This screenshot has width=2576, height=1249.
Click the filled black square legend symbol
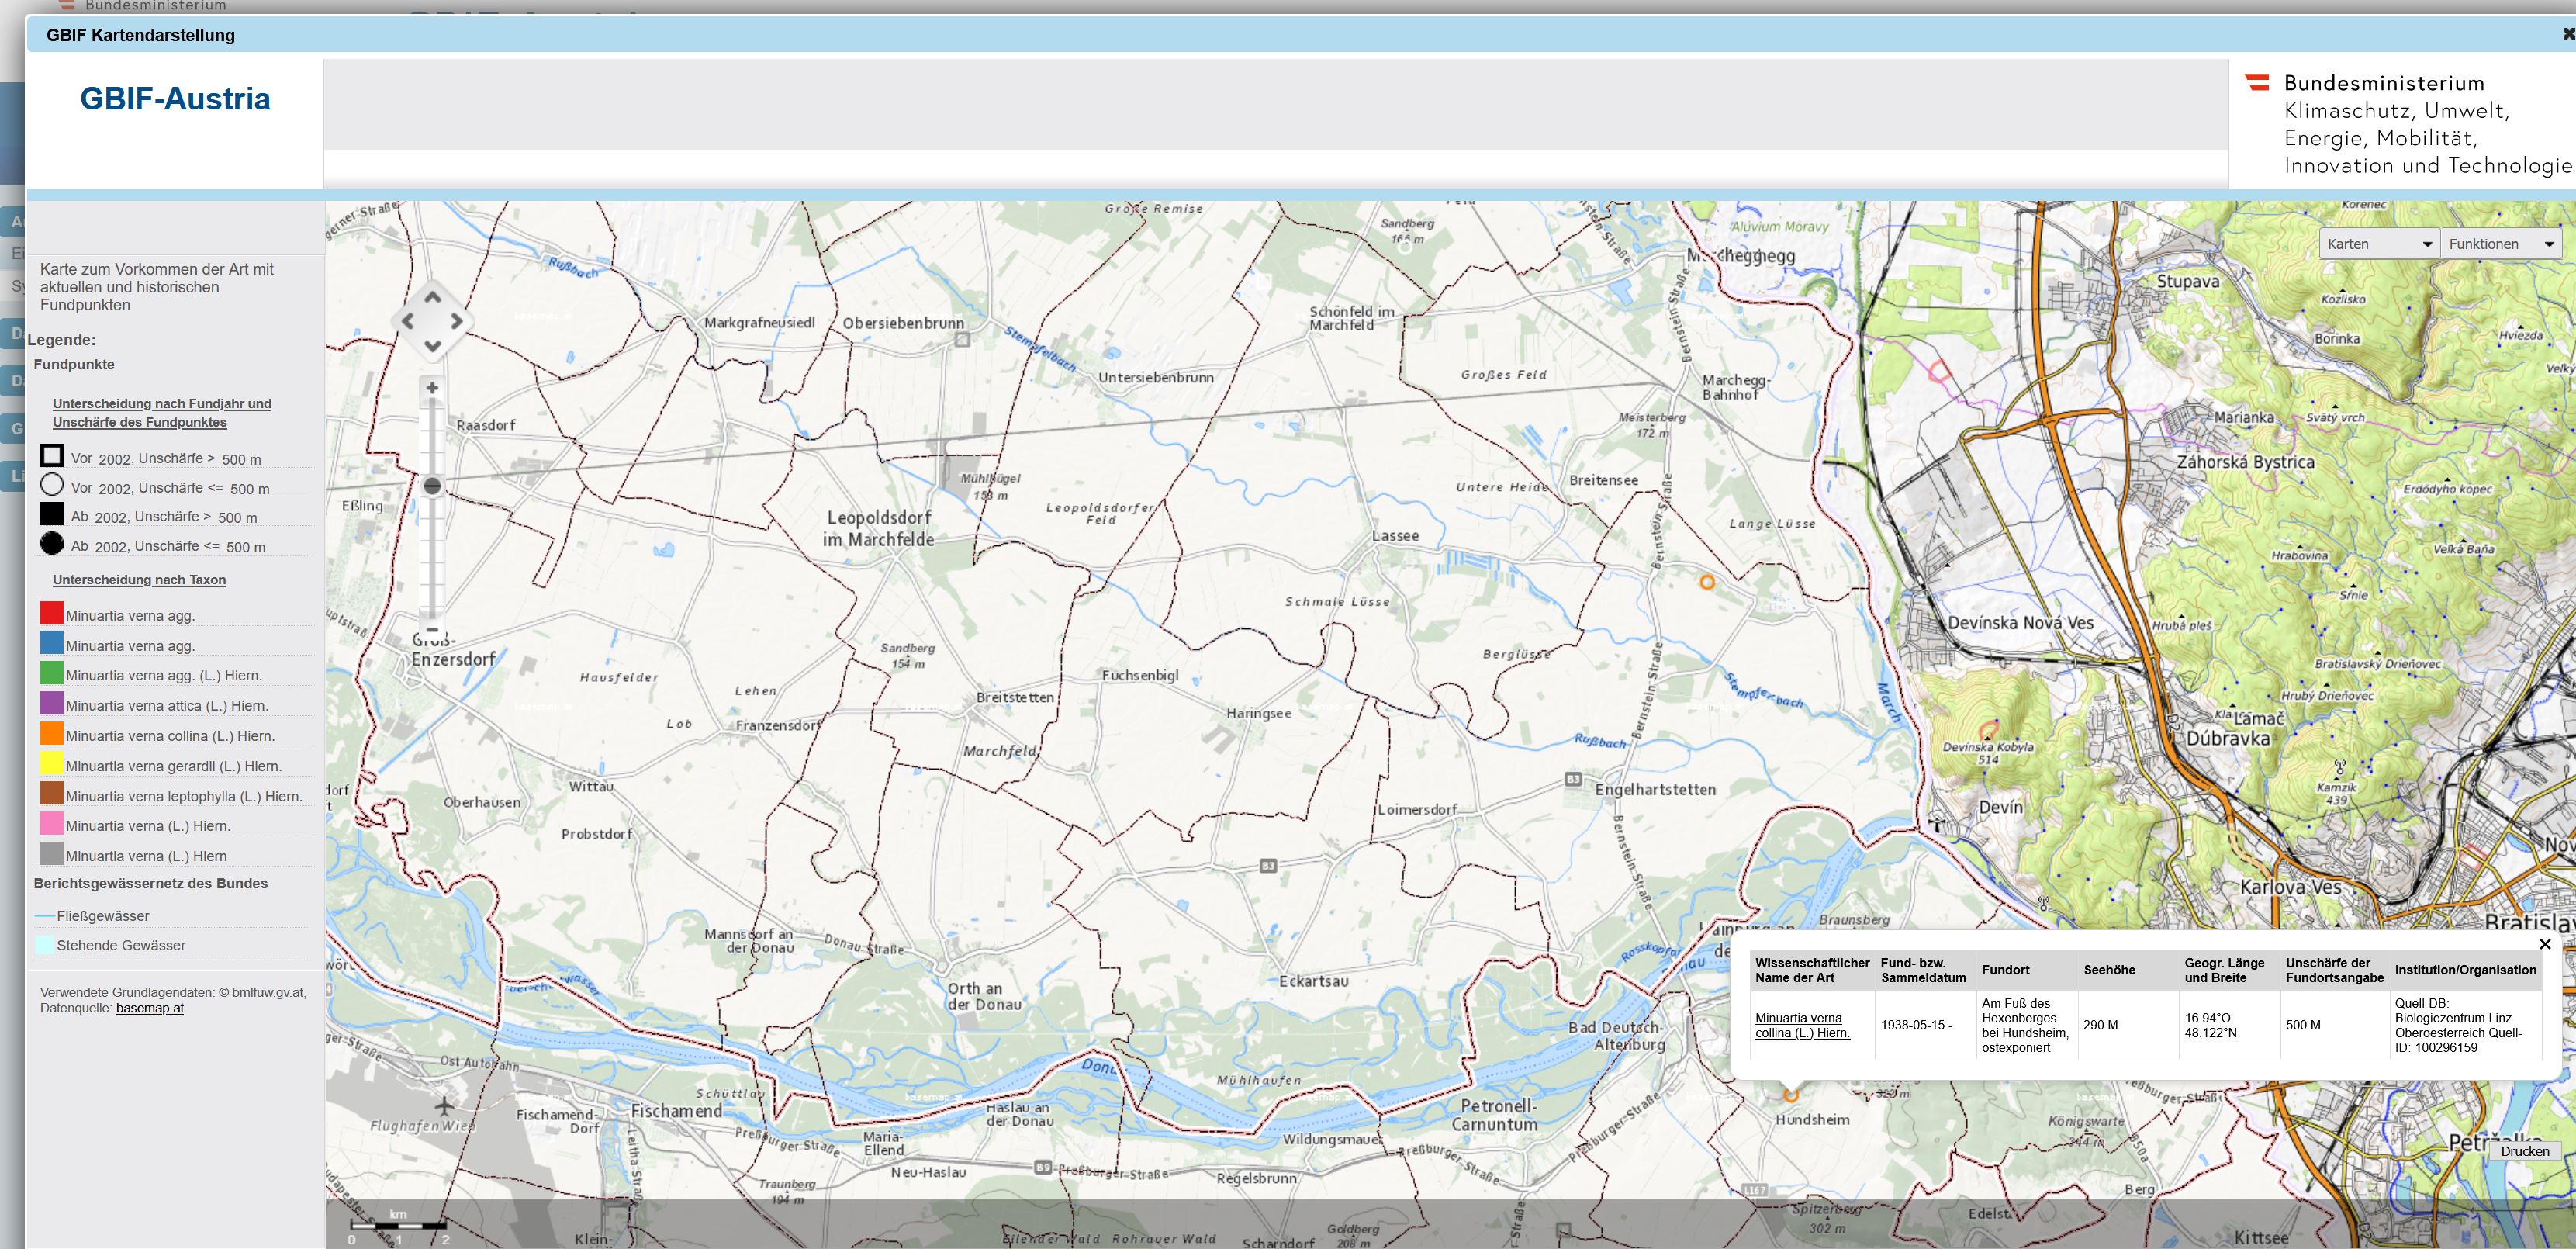pyautogui.click(x=52, y=514)
